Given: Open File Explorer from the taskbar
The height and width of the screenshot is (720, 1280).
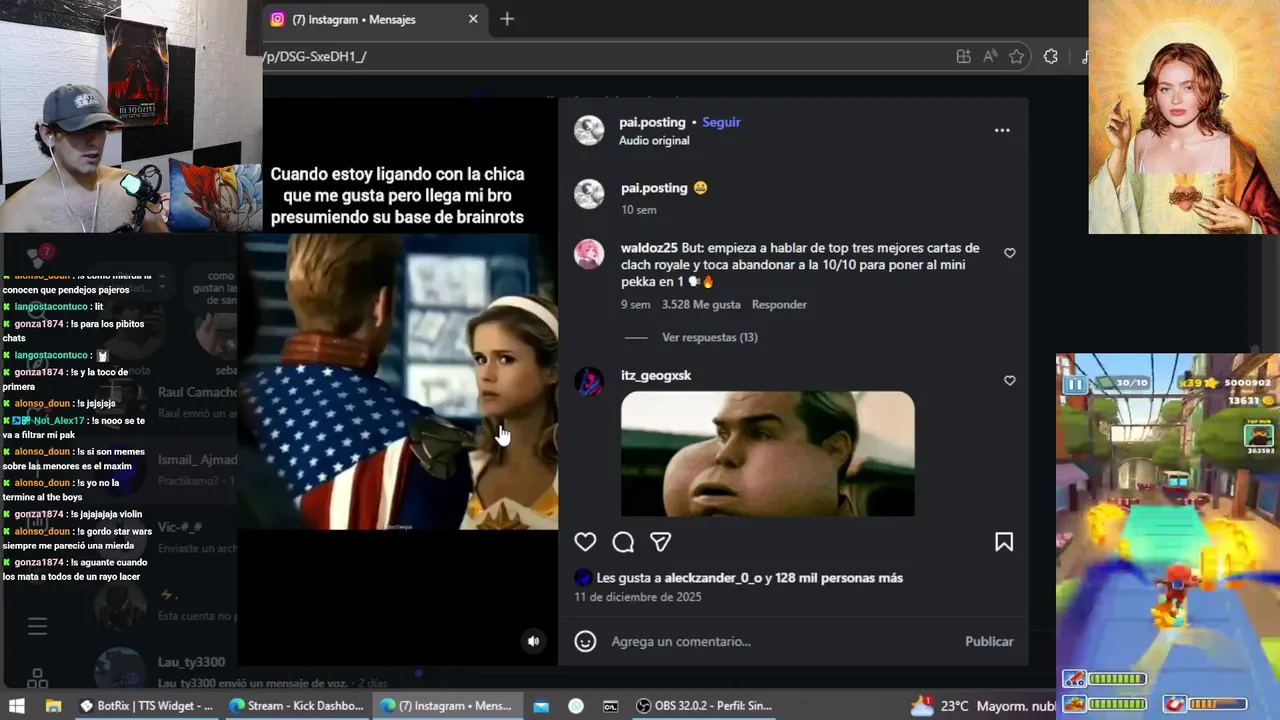Looking at the screenshot, I should tap(54, 706).
